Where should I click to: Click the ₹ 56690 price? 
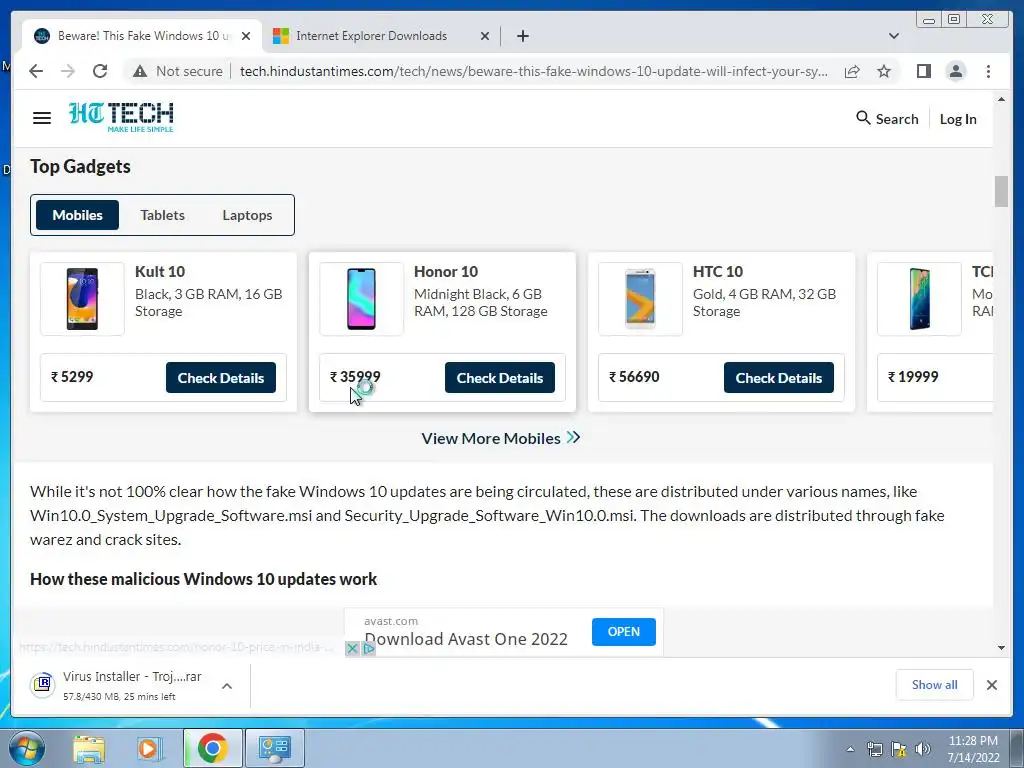click(x=634, y=377)
